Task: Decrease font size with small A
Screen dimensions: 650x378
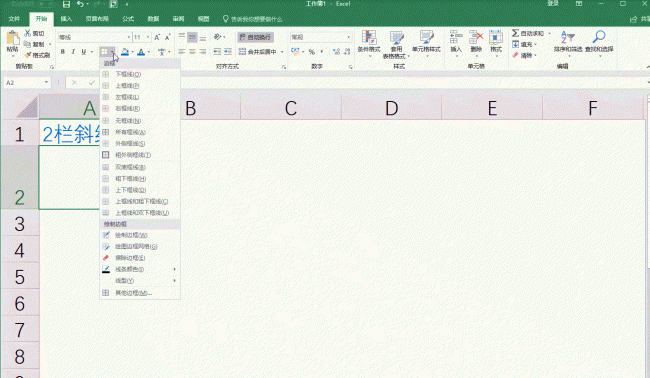Action: pos(167,37)
